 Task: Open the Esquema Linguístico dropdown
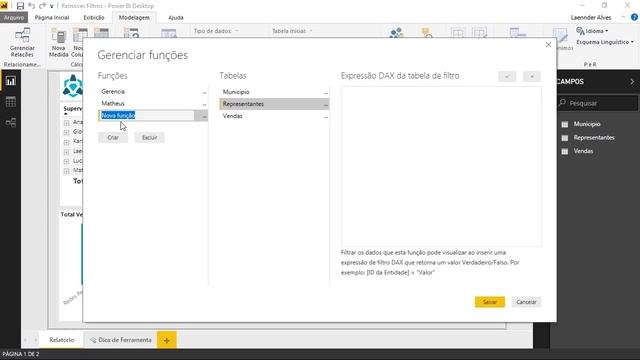tap(605, 42)
